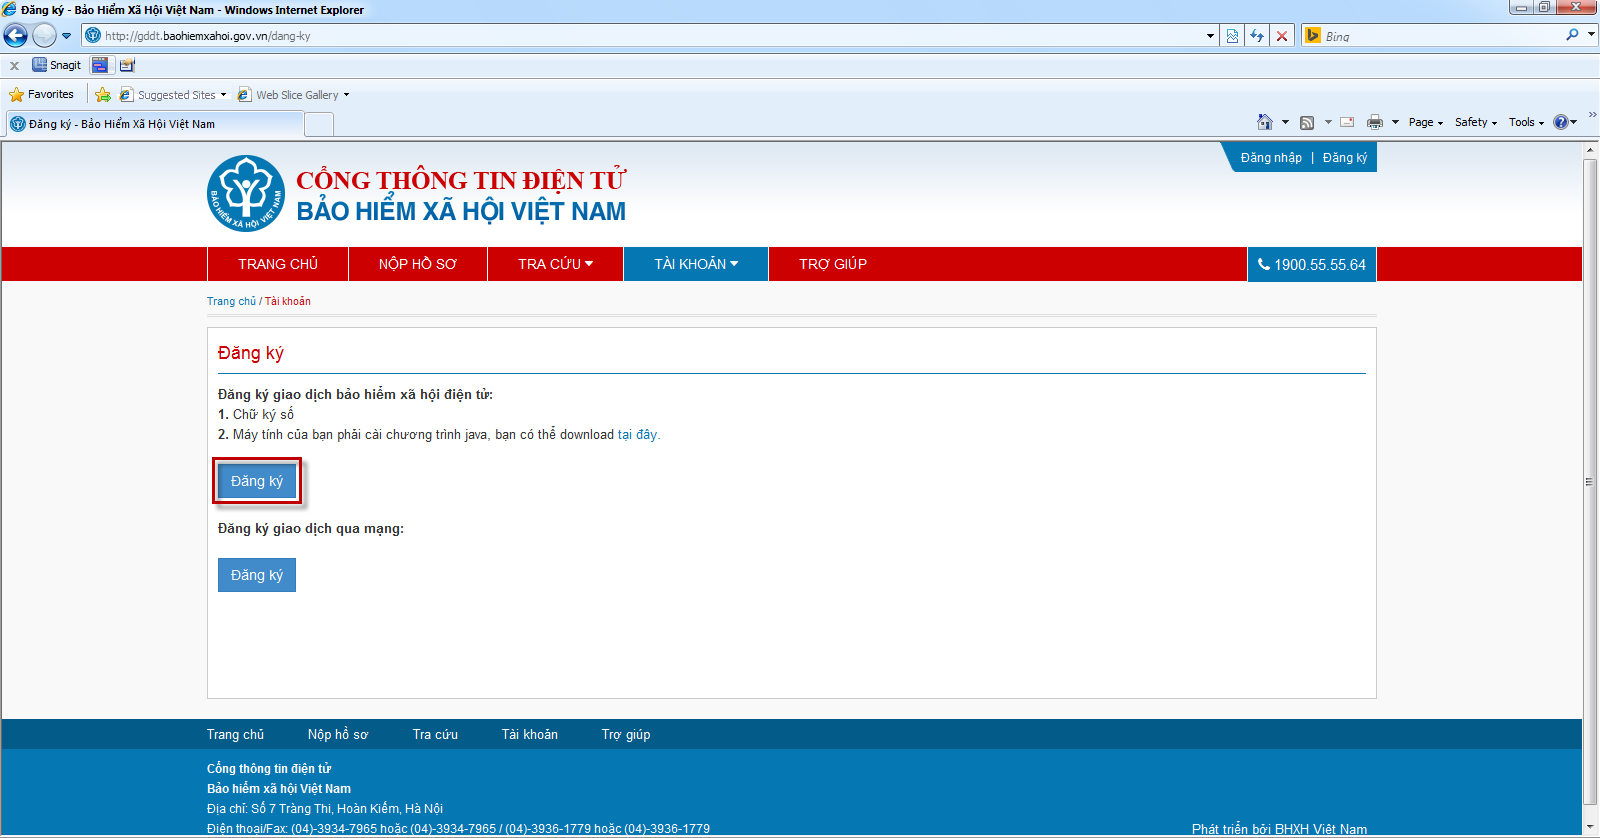Open the Tools menu

pyautogui.click(x=1526, y=122)
